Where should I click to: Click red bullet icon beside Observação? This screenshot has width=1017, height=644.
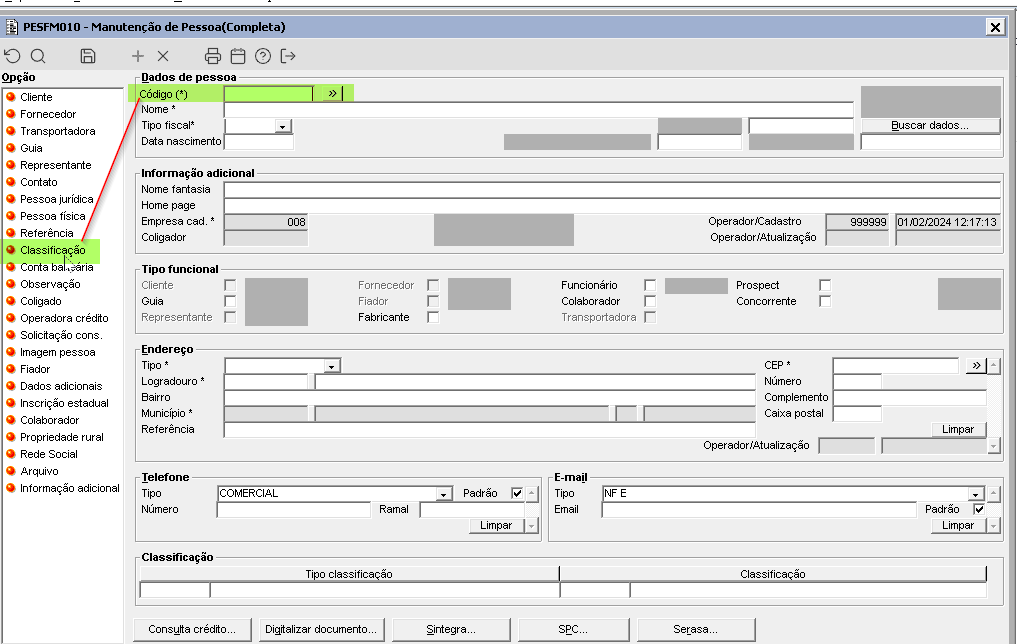pos(11,284)
